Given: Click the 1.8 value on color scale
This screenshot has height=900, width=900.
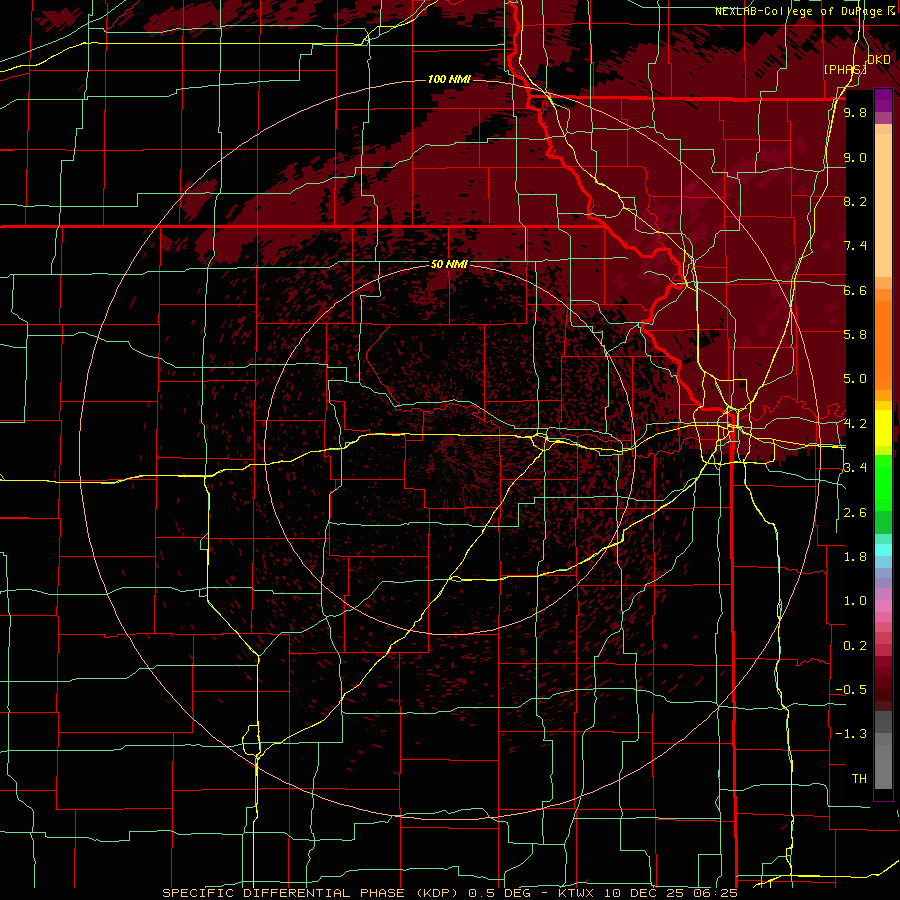Looking at the screenshot, I should 855,557.
